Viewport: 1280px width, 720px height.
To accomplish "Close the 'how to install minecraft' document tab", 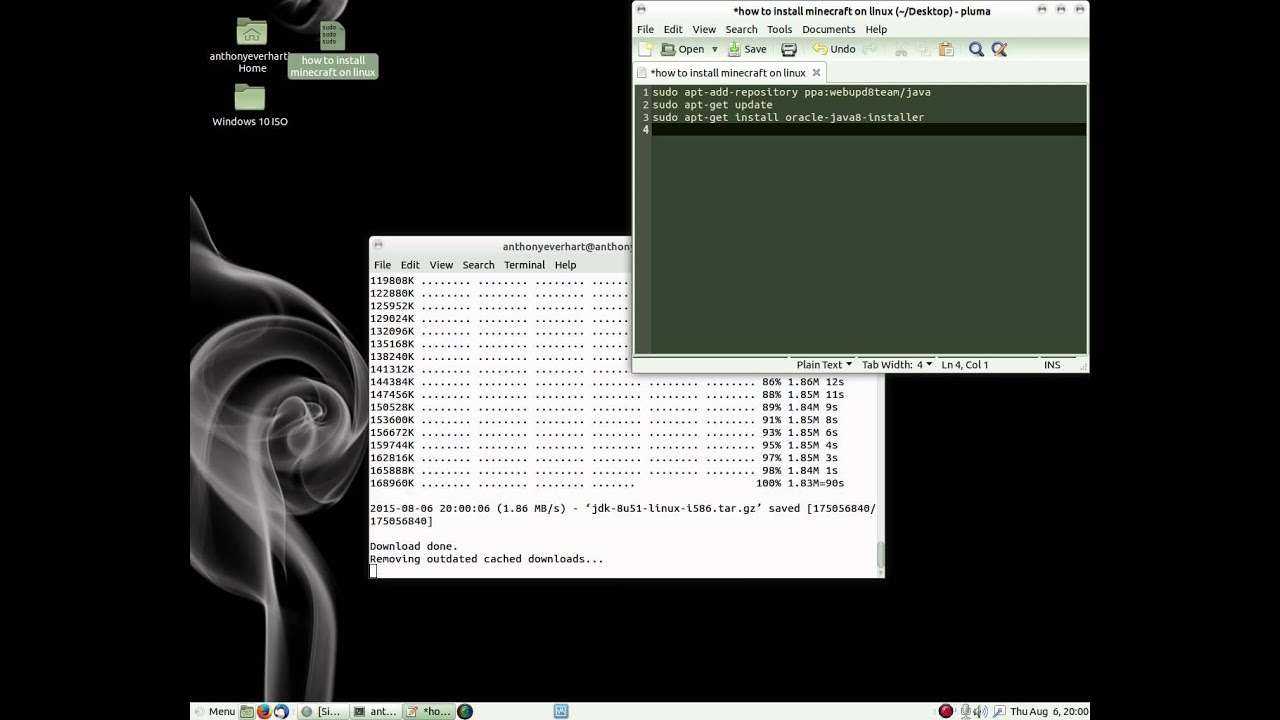I will pyautogui.click(x=816, y=72).
